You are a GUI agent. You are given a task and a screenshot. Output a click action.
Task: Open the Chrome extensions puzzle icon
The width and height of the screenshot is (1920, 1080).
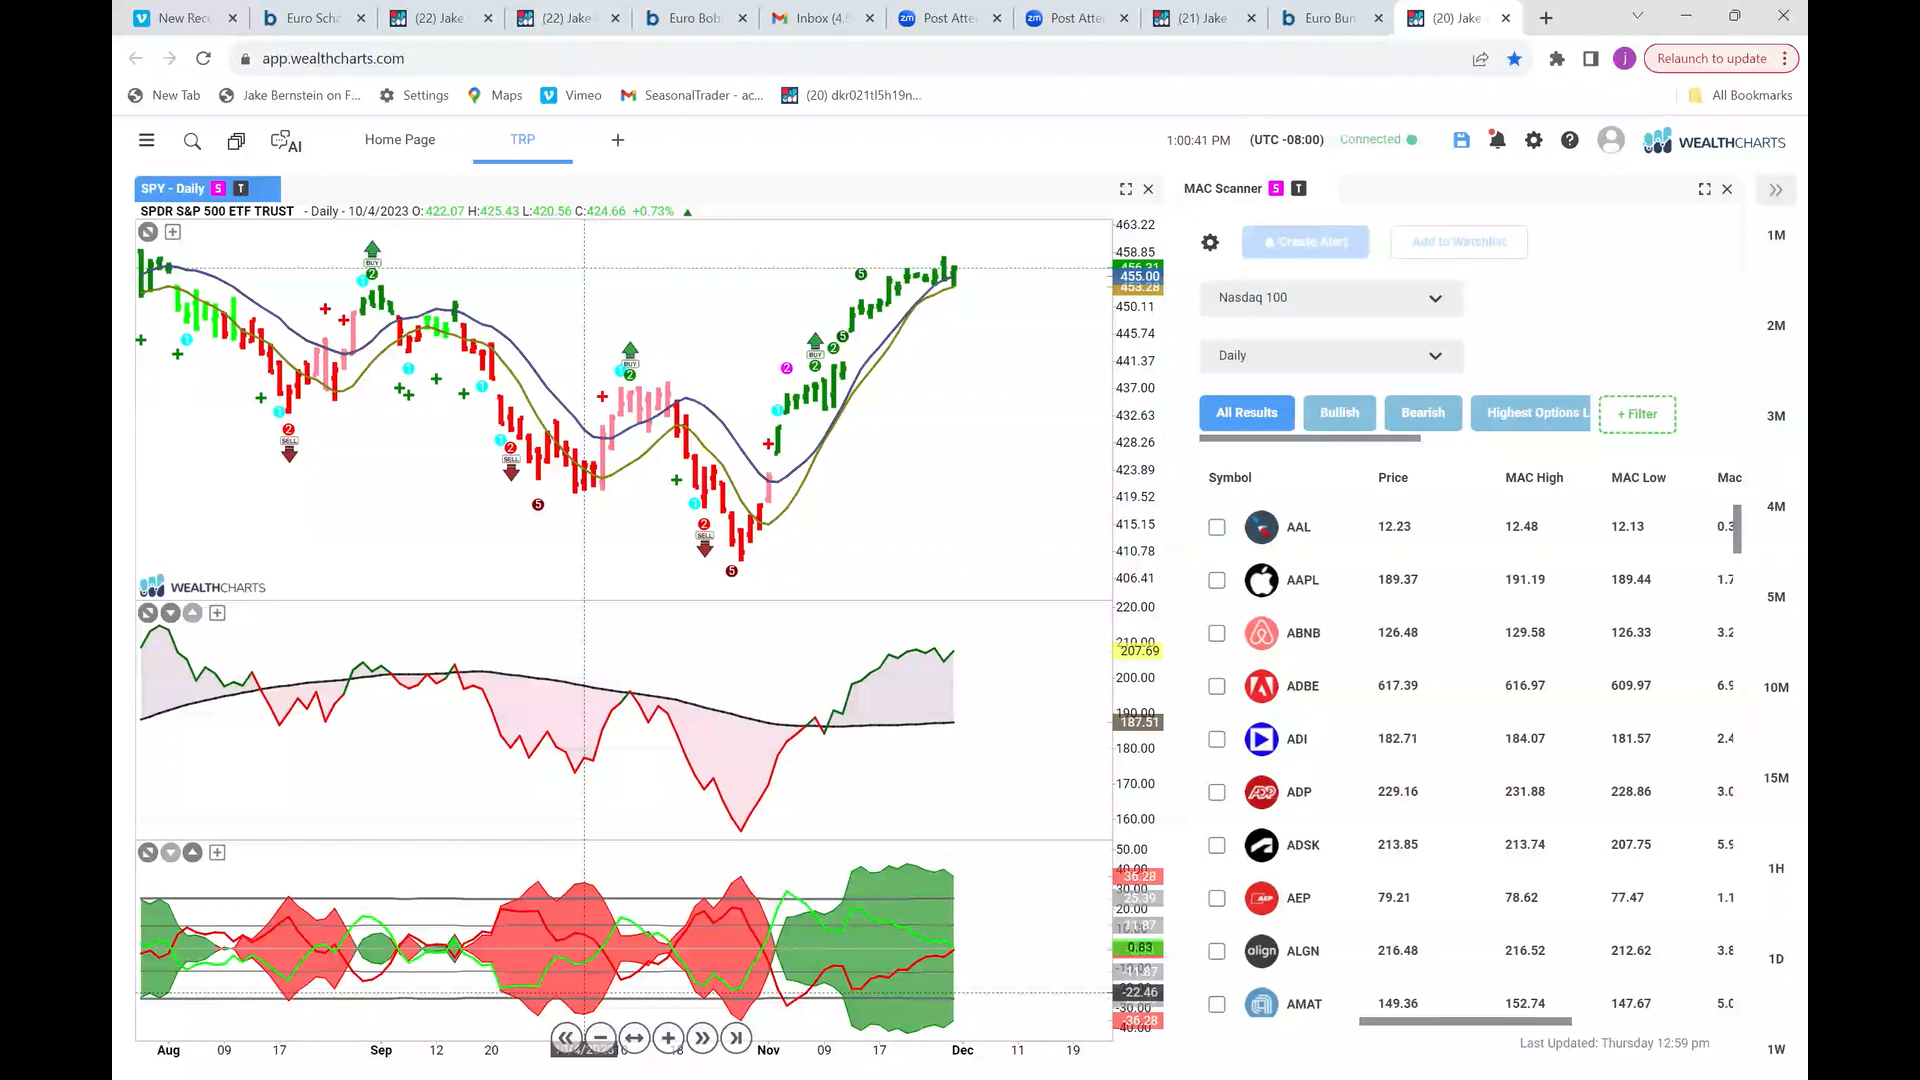point(1556,59)
